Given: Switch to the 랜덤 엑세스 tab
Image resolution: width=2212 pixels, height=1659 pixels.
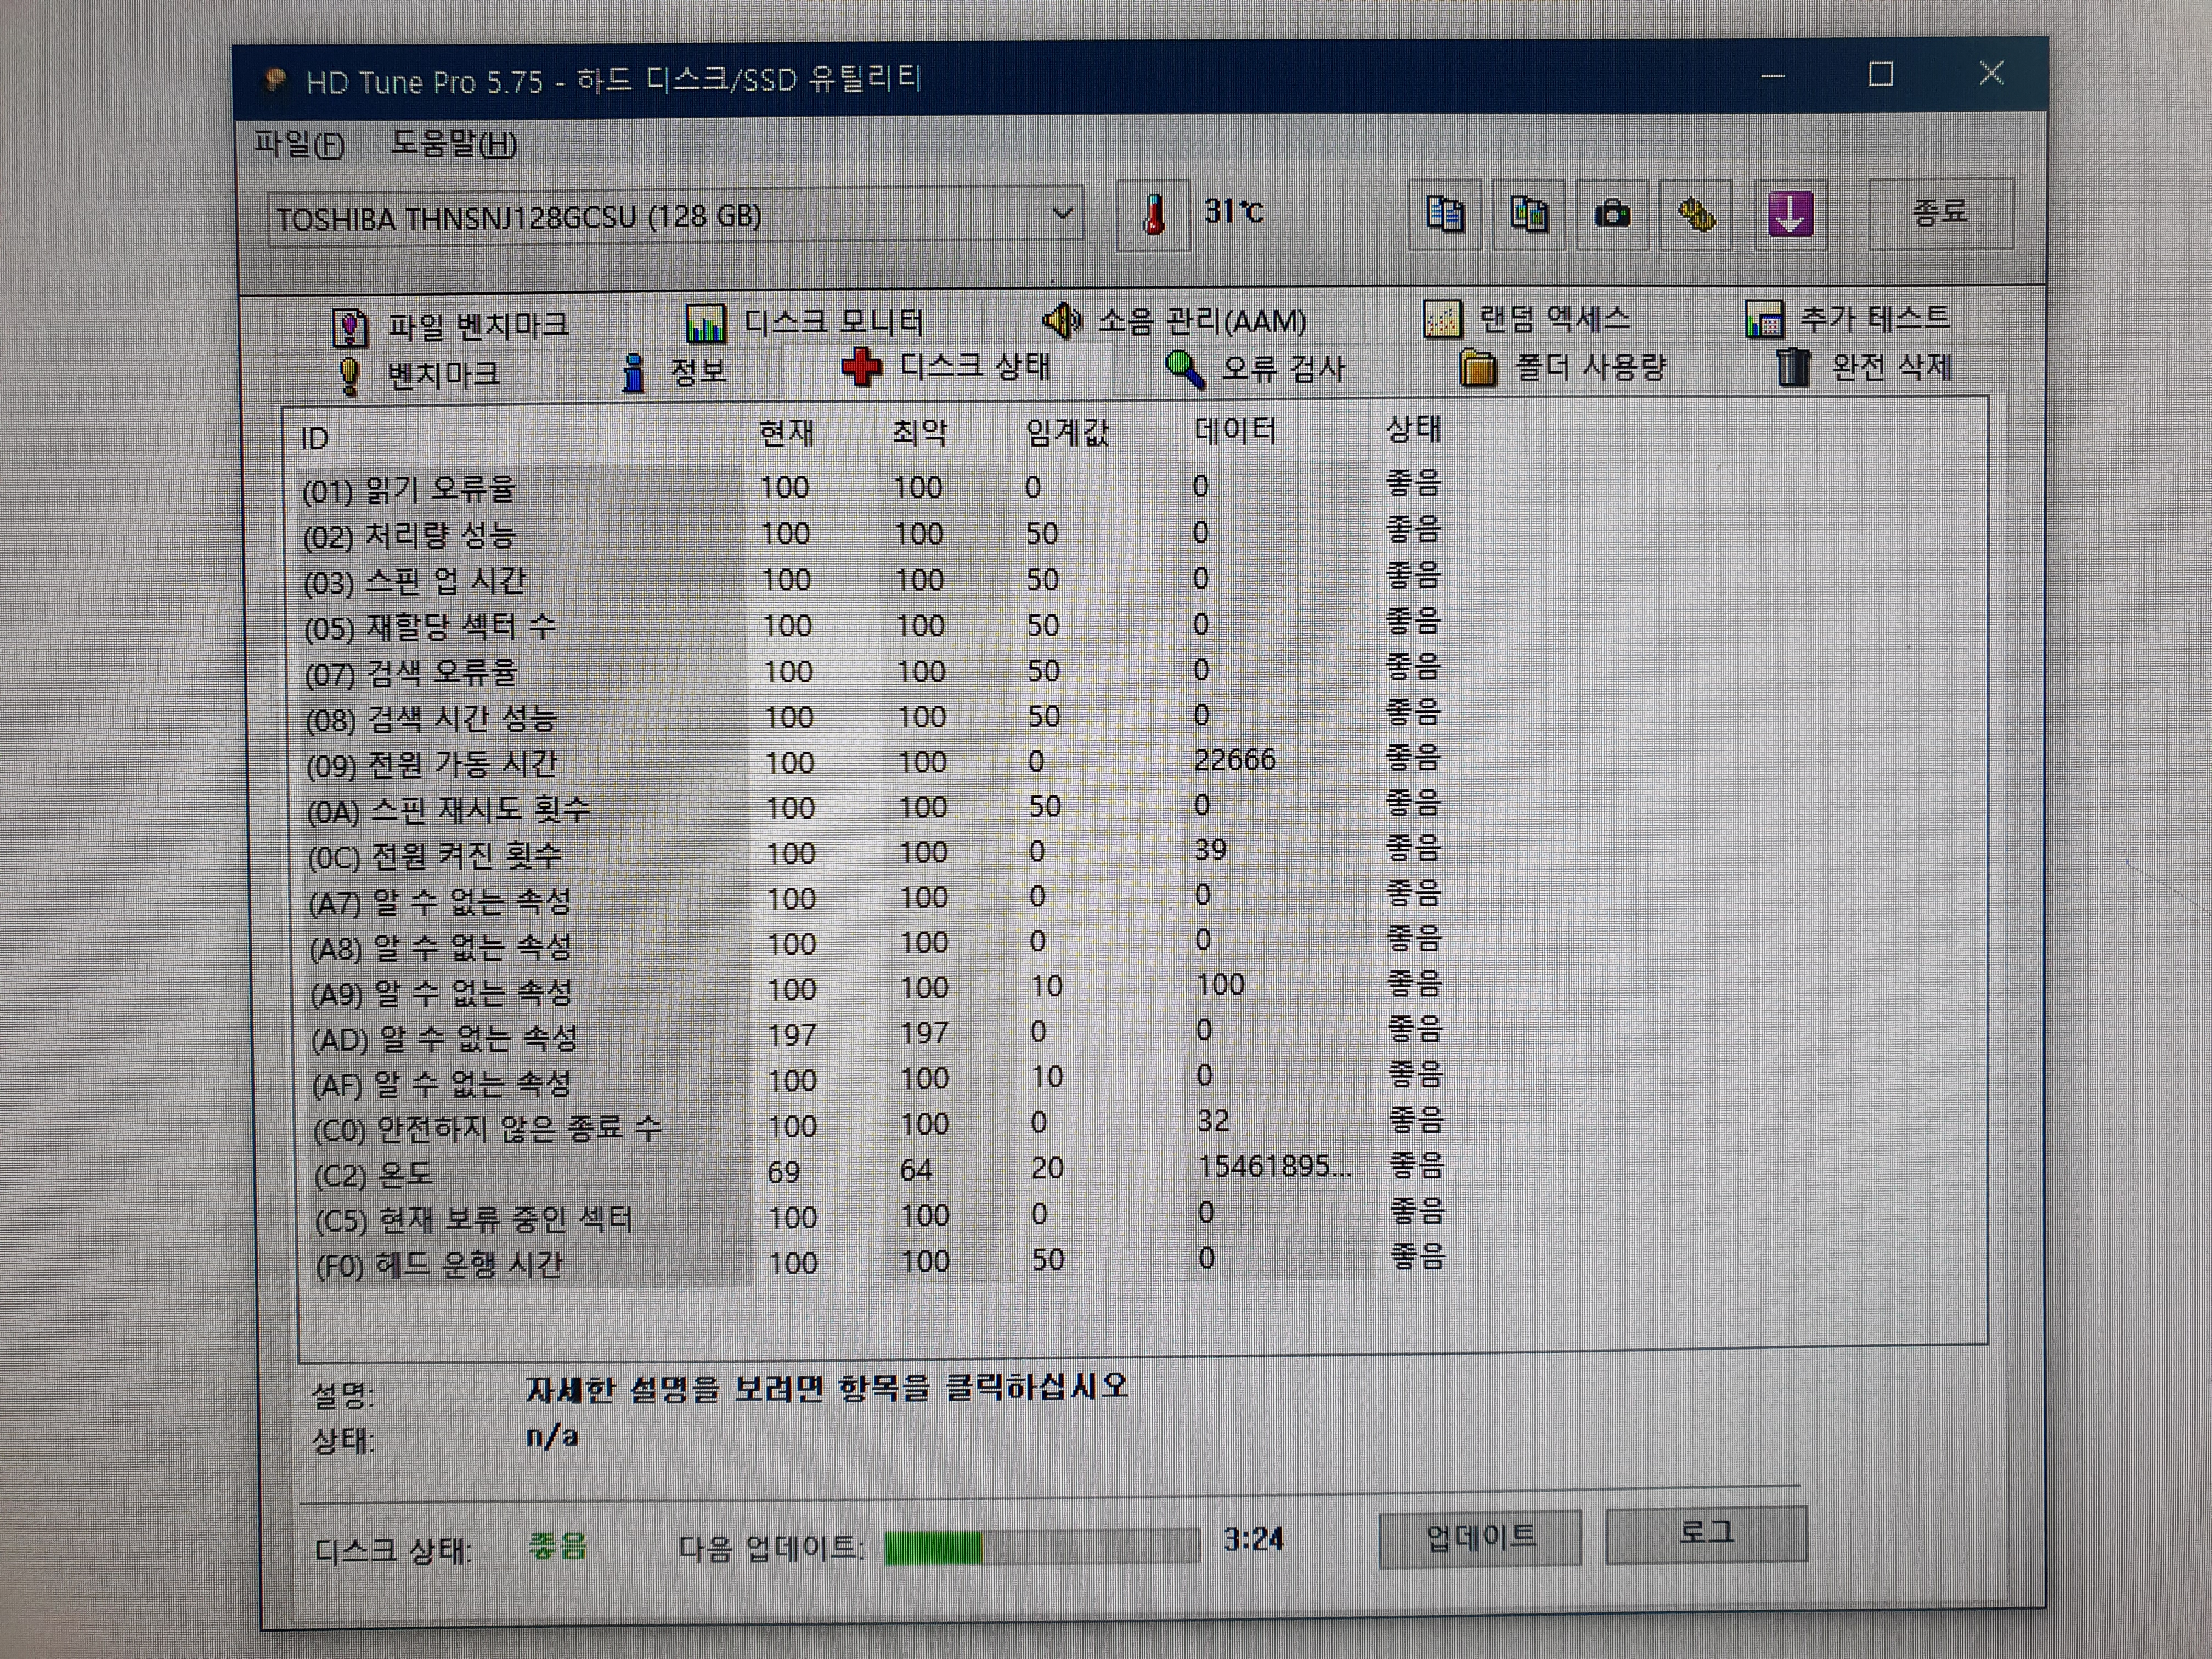Looking at the screenshot, I should click(x=1527, y=319).
